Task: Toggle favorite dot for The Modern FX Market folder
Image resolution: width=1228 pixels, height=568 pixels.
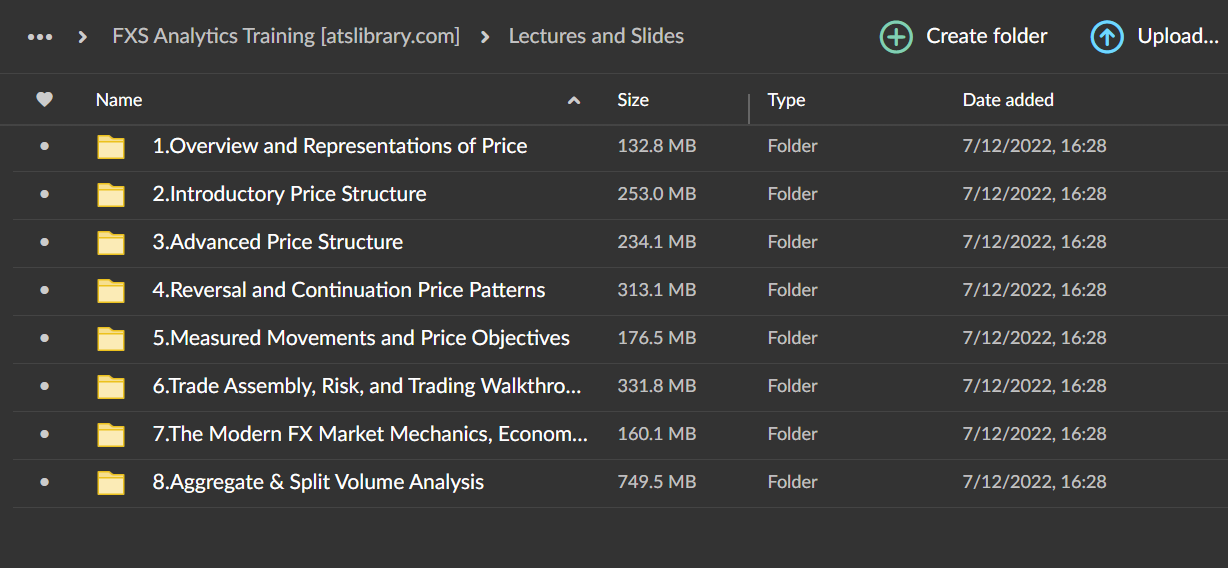Action: pos(44,434)
